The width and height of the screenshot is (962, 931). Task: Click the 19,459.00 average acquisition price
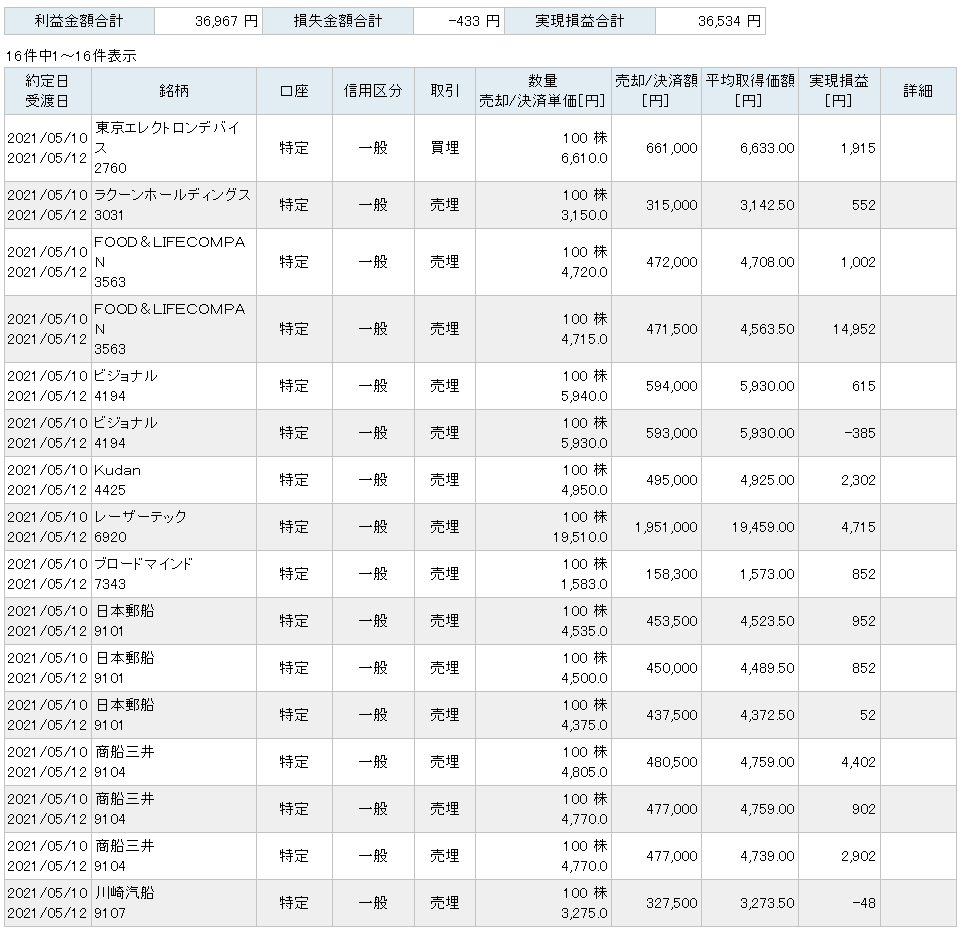763,527
